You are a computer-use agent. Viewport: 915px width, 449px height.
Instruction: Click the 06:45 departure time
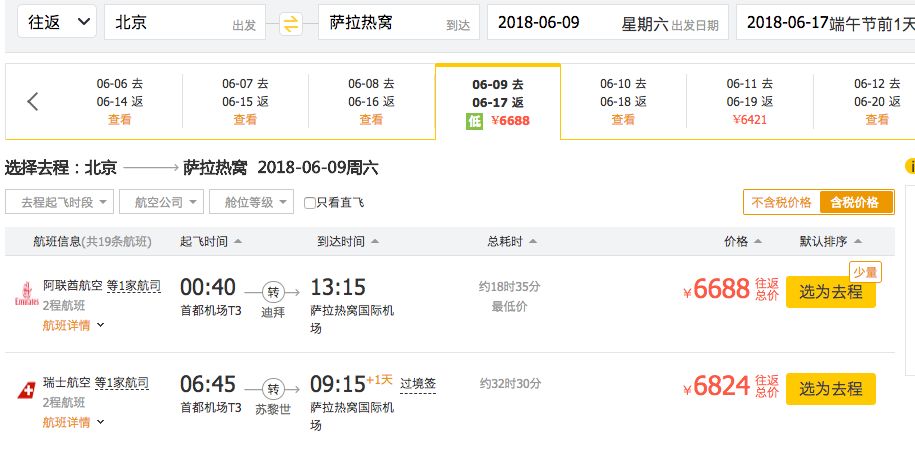tap(208, 384)
